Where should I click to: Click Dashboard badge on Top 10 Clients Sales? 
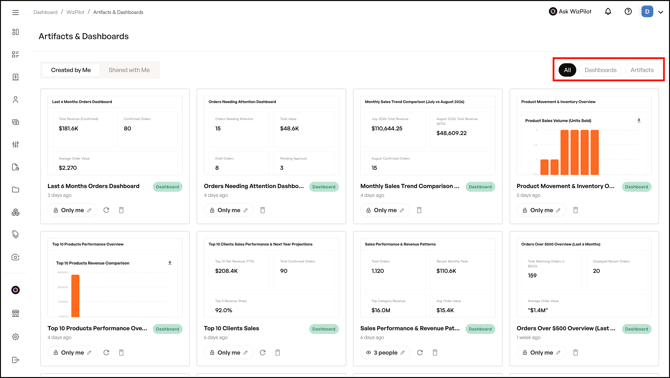click(324, 329)
